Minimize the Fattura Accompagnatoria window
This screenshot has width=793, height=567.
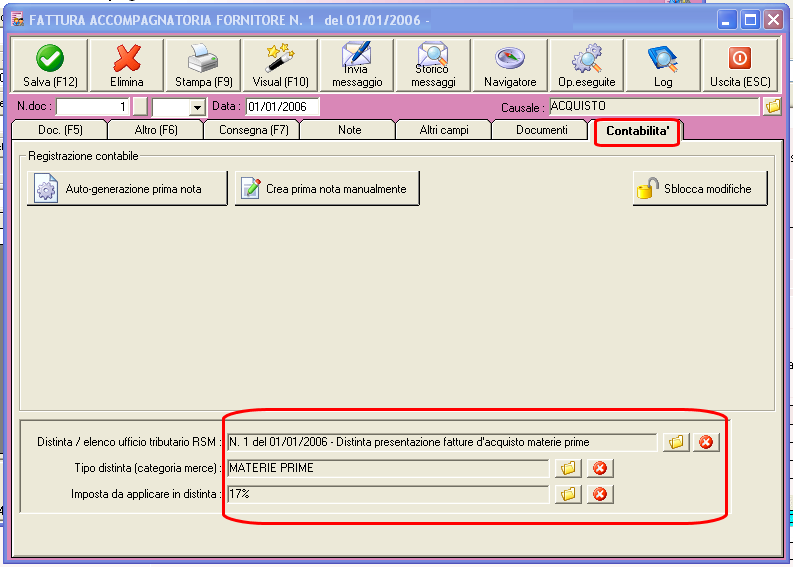click(x=726, y=20)
